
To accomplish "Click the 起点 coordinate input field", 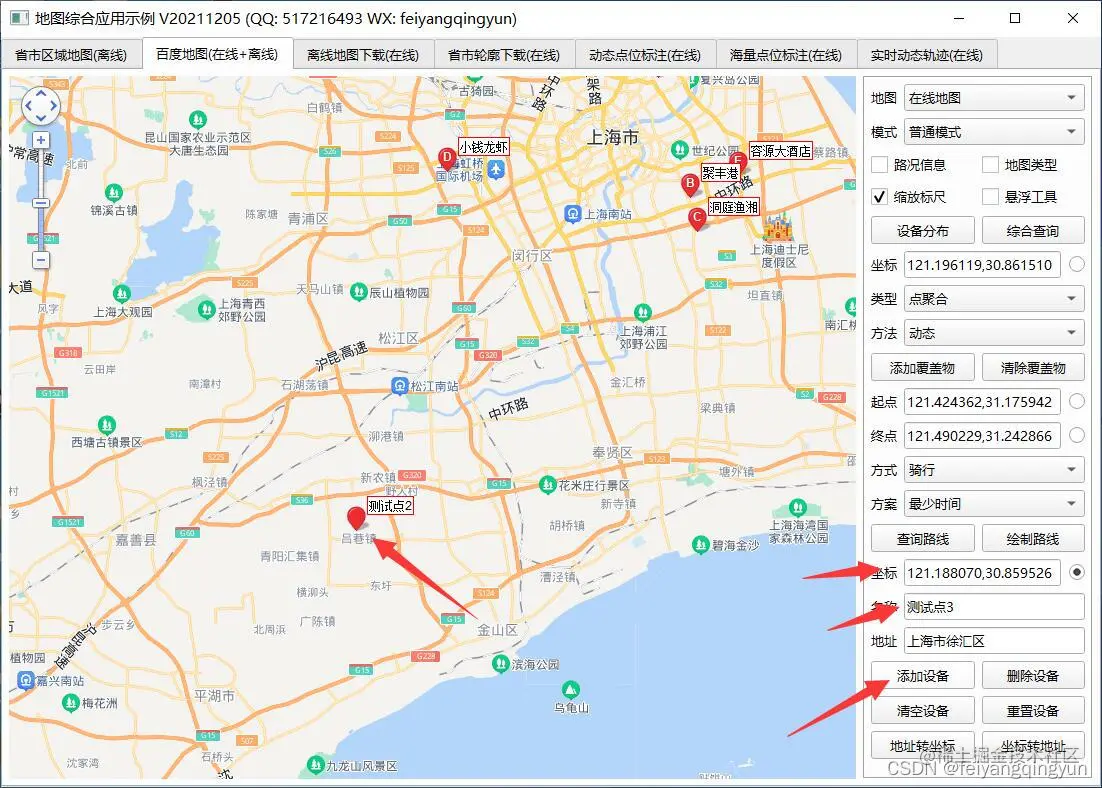I will pyautogui.click(x=982, y=401).
